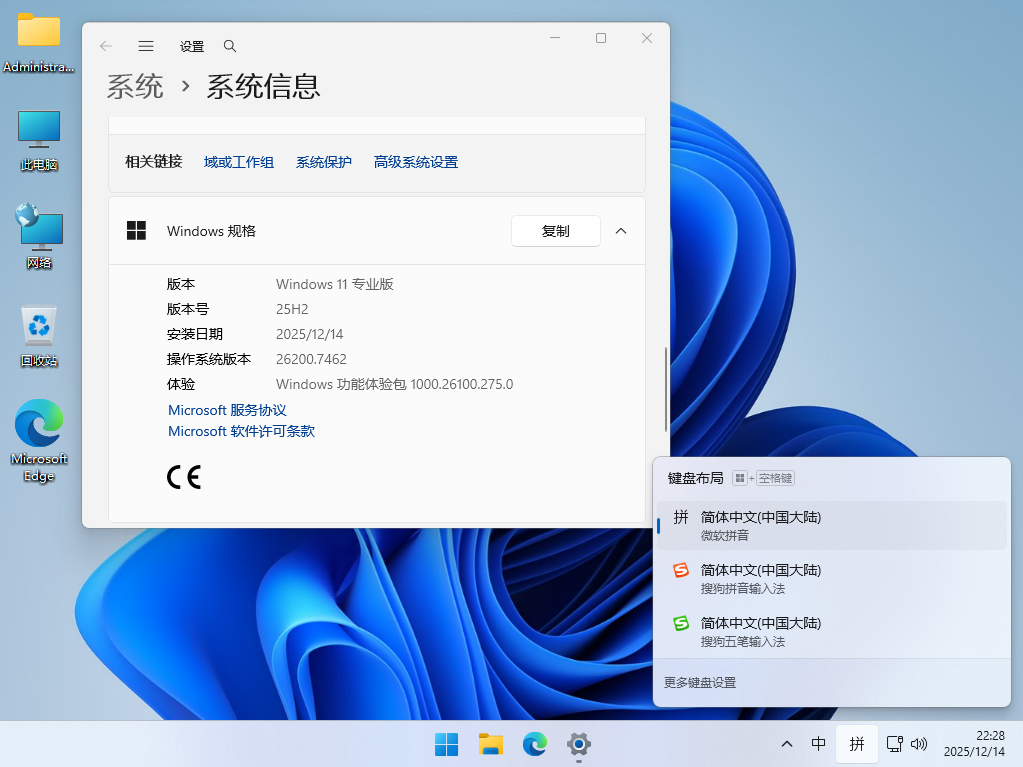Click the 25H2 version number value
Viewport: 1023px width, 767px height.
pyautogui.click(x=292, y=309)
